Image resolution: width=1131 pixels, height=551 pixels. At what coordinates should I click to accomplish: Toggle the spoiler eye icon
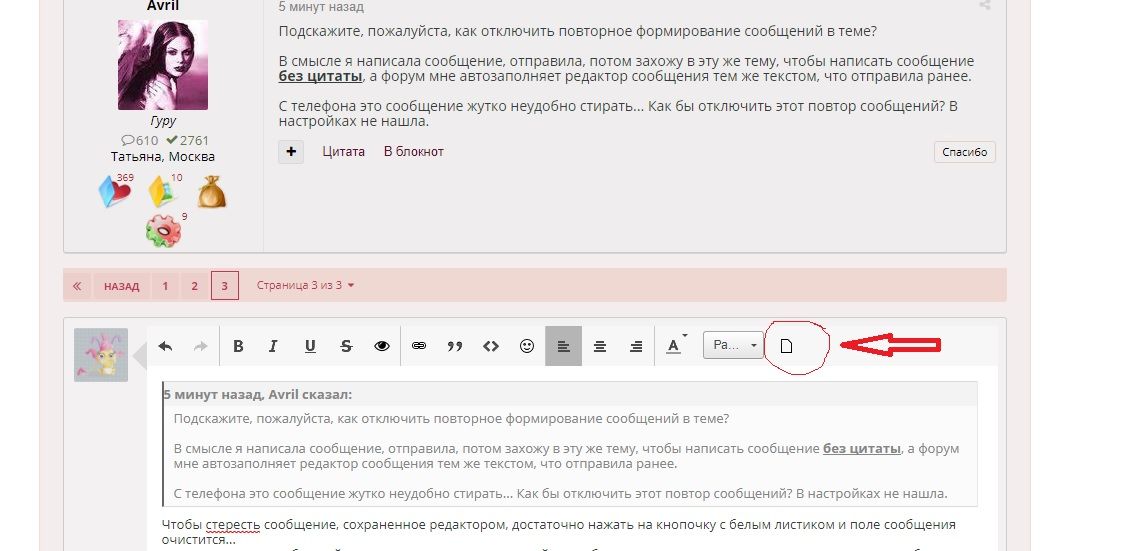[382, 346]
